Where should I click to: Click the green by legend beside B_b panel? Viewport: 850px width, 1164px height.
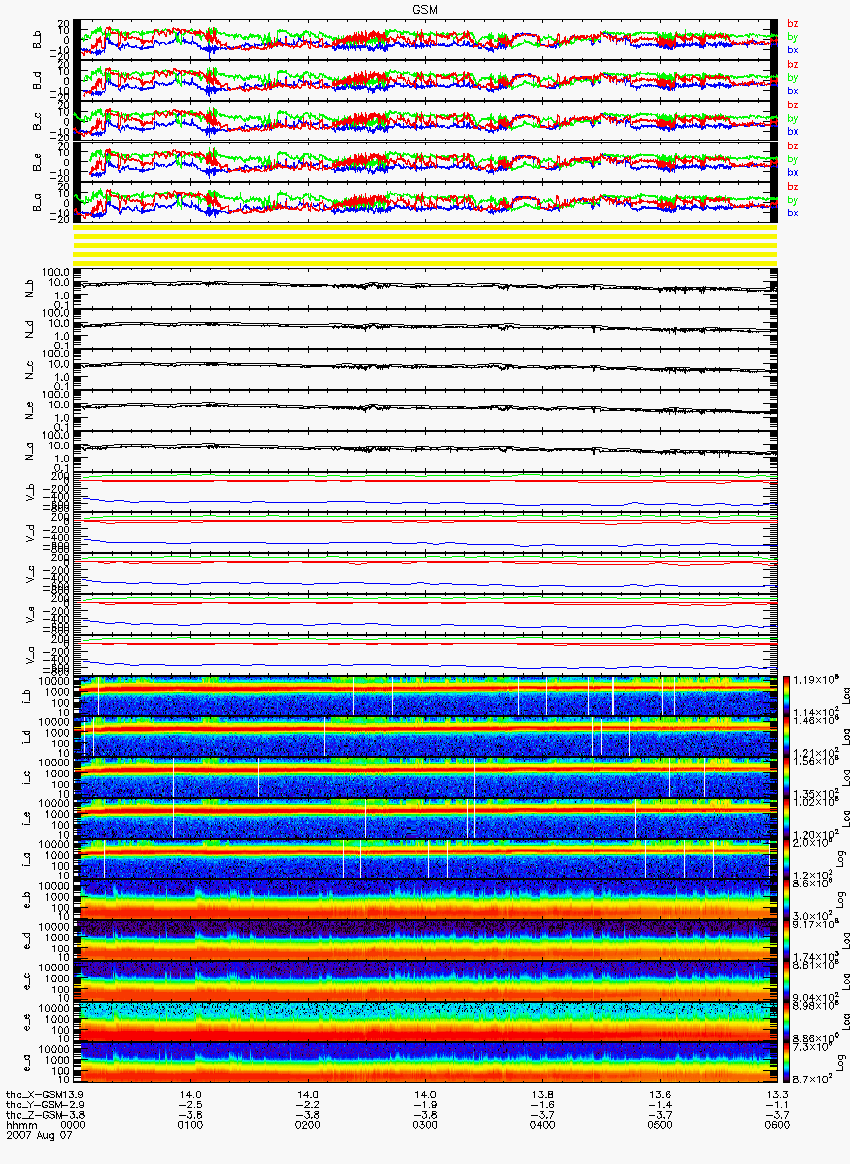(x=792, y=36)
